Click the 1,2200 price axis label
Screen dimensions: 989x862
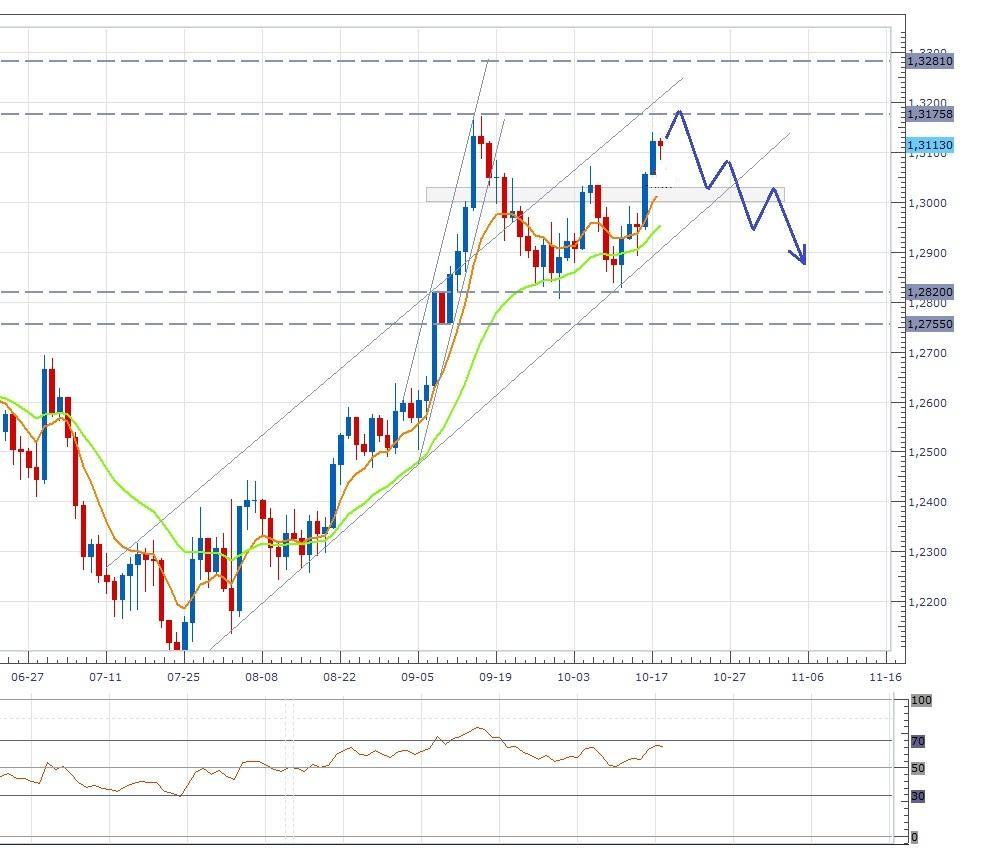pyautogui.click(x=927, y=602)
